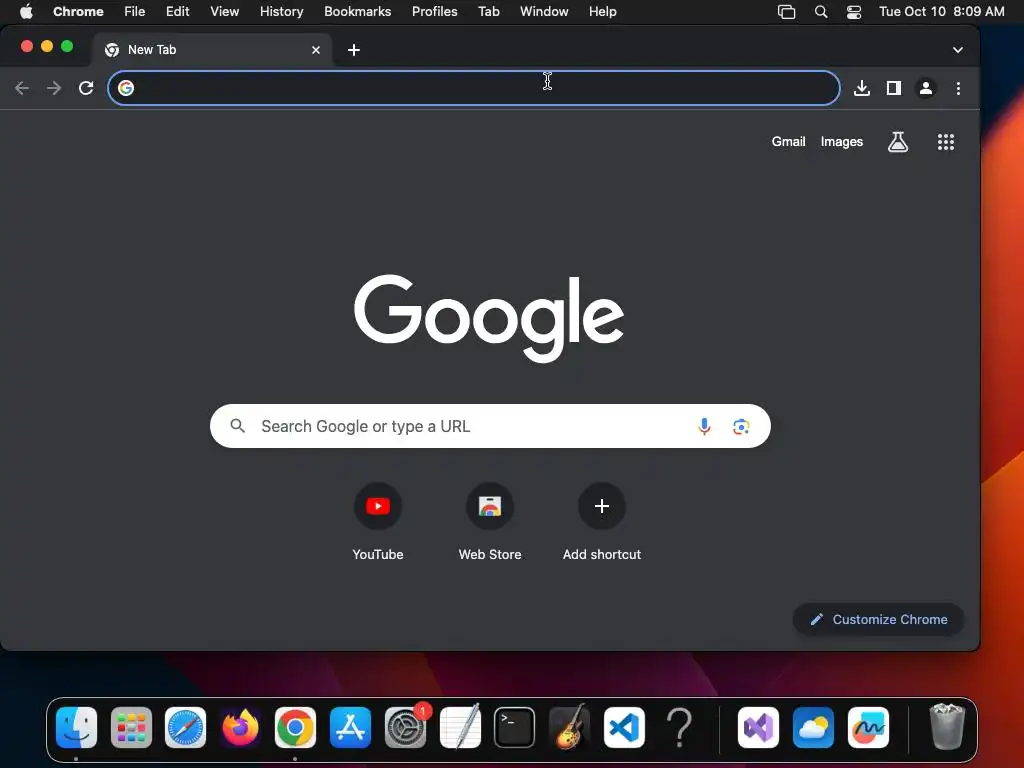Open the Bookmarks menu
This screenshot has width=1024, height=768.
[x=357, y=11]
